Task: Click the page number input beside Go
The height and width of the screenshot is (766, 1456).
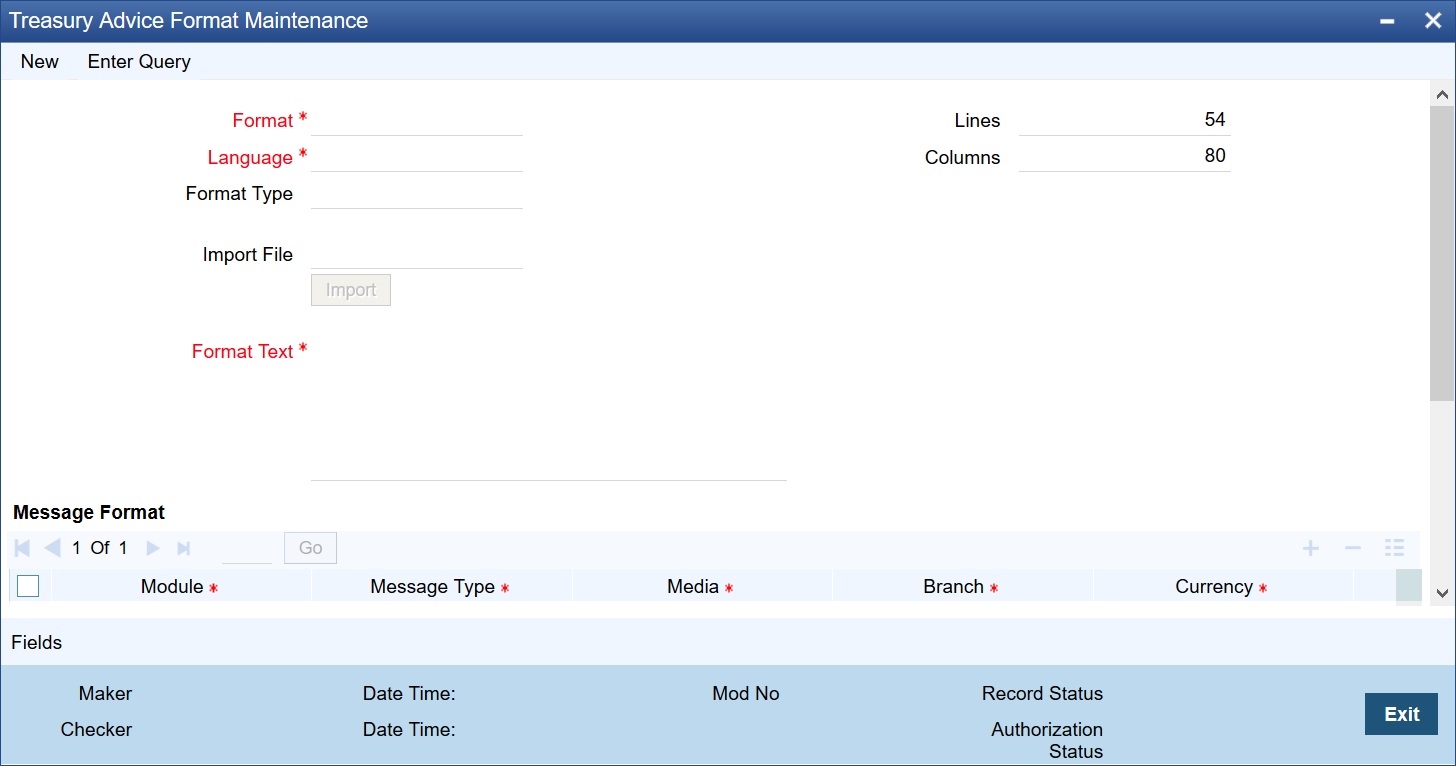Action: (x=247, y=548)
